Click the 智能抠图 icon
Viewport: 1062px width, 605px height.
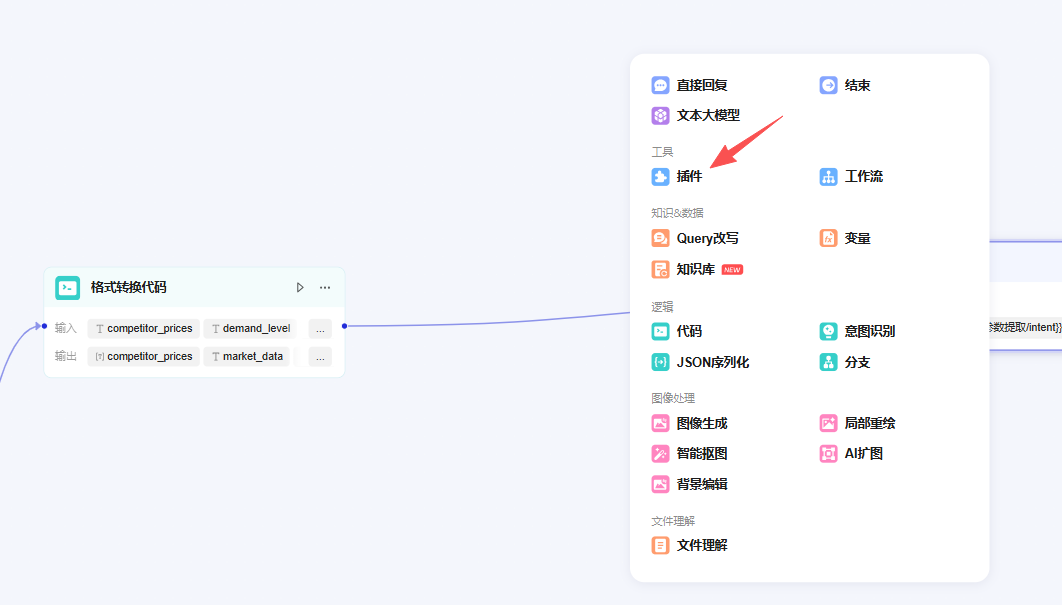(x=660, y=454)
